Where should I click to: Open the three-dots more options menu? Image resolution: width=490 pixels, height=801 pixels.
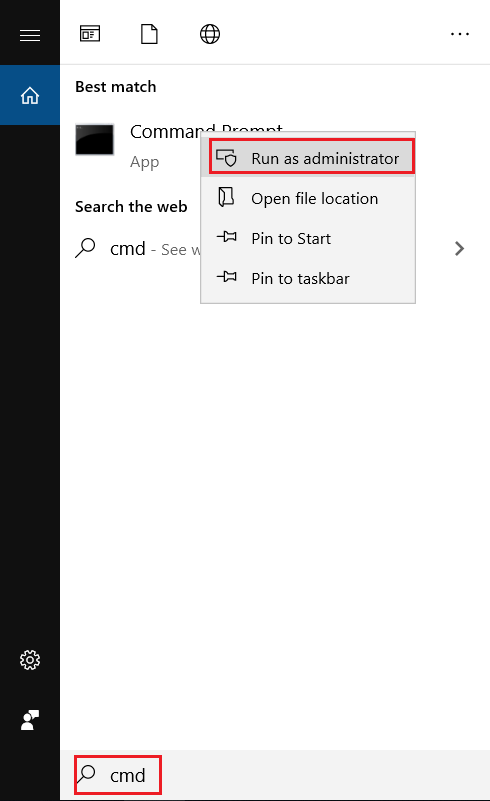pyautogui.click(x=460, y=34)
